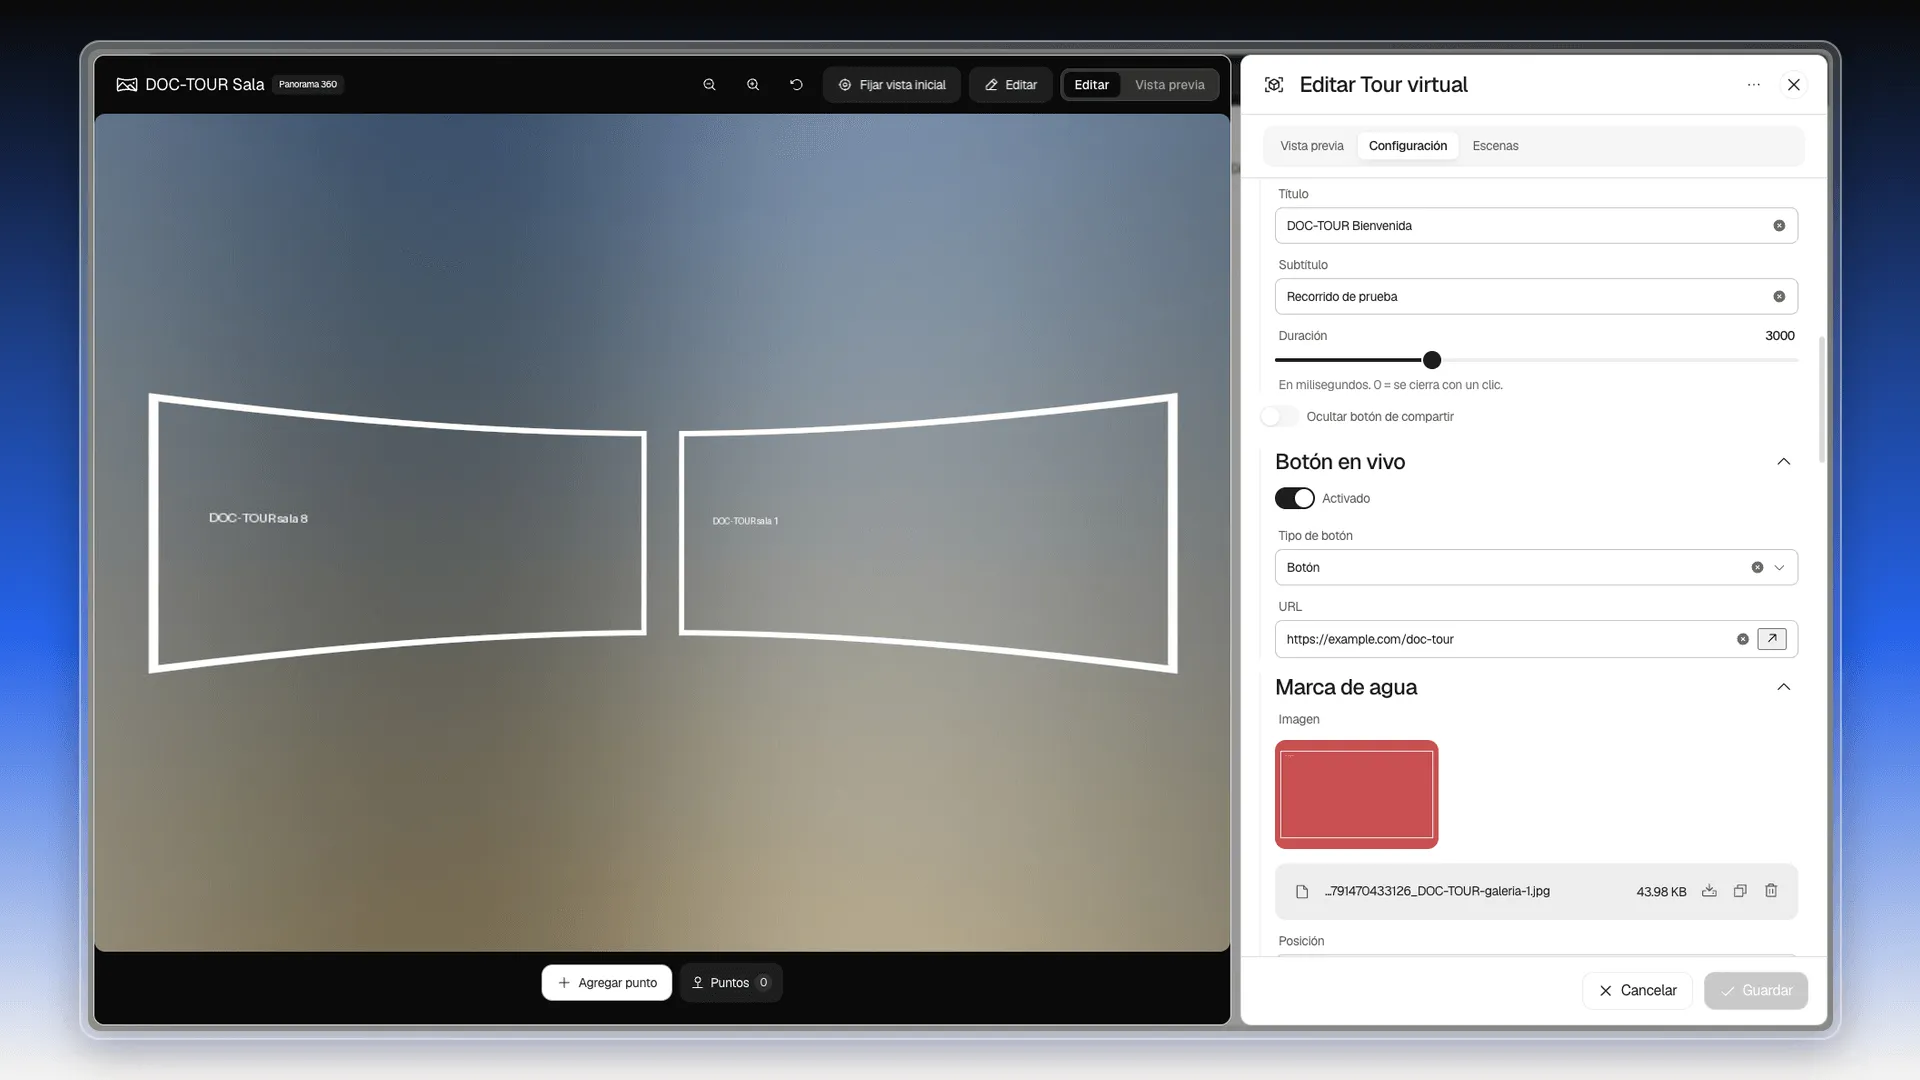The height and width of the screenshot is (1080, 1920).
Task: Click the Panorama 360 badge
Action: tap(308, 85)
